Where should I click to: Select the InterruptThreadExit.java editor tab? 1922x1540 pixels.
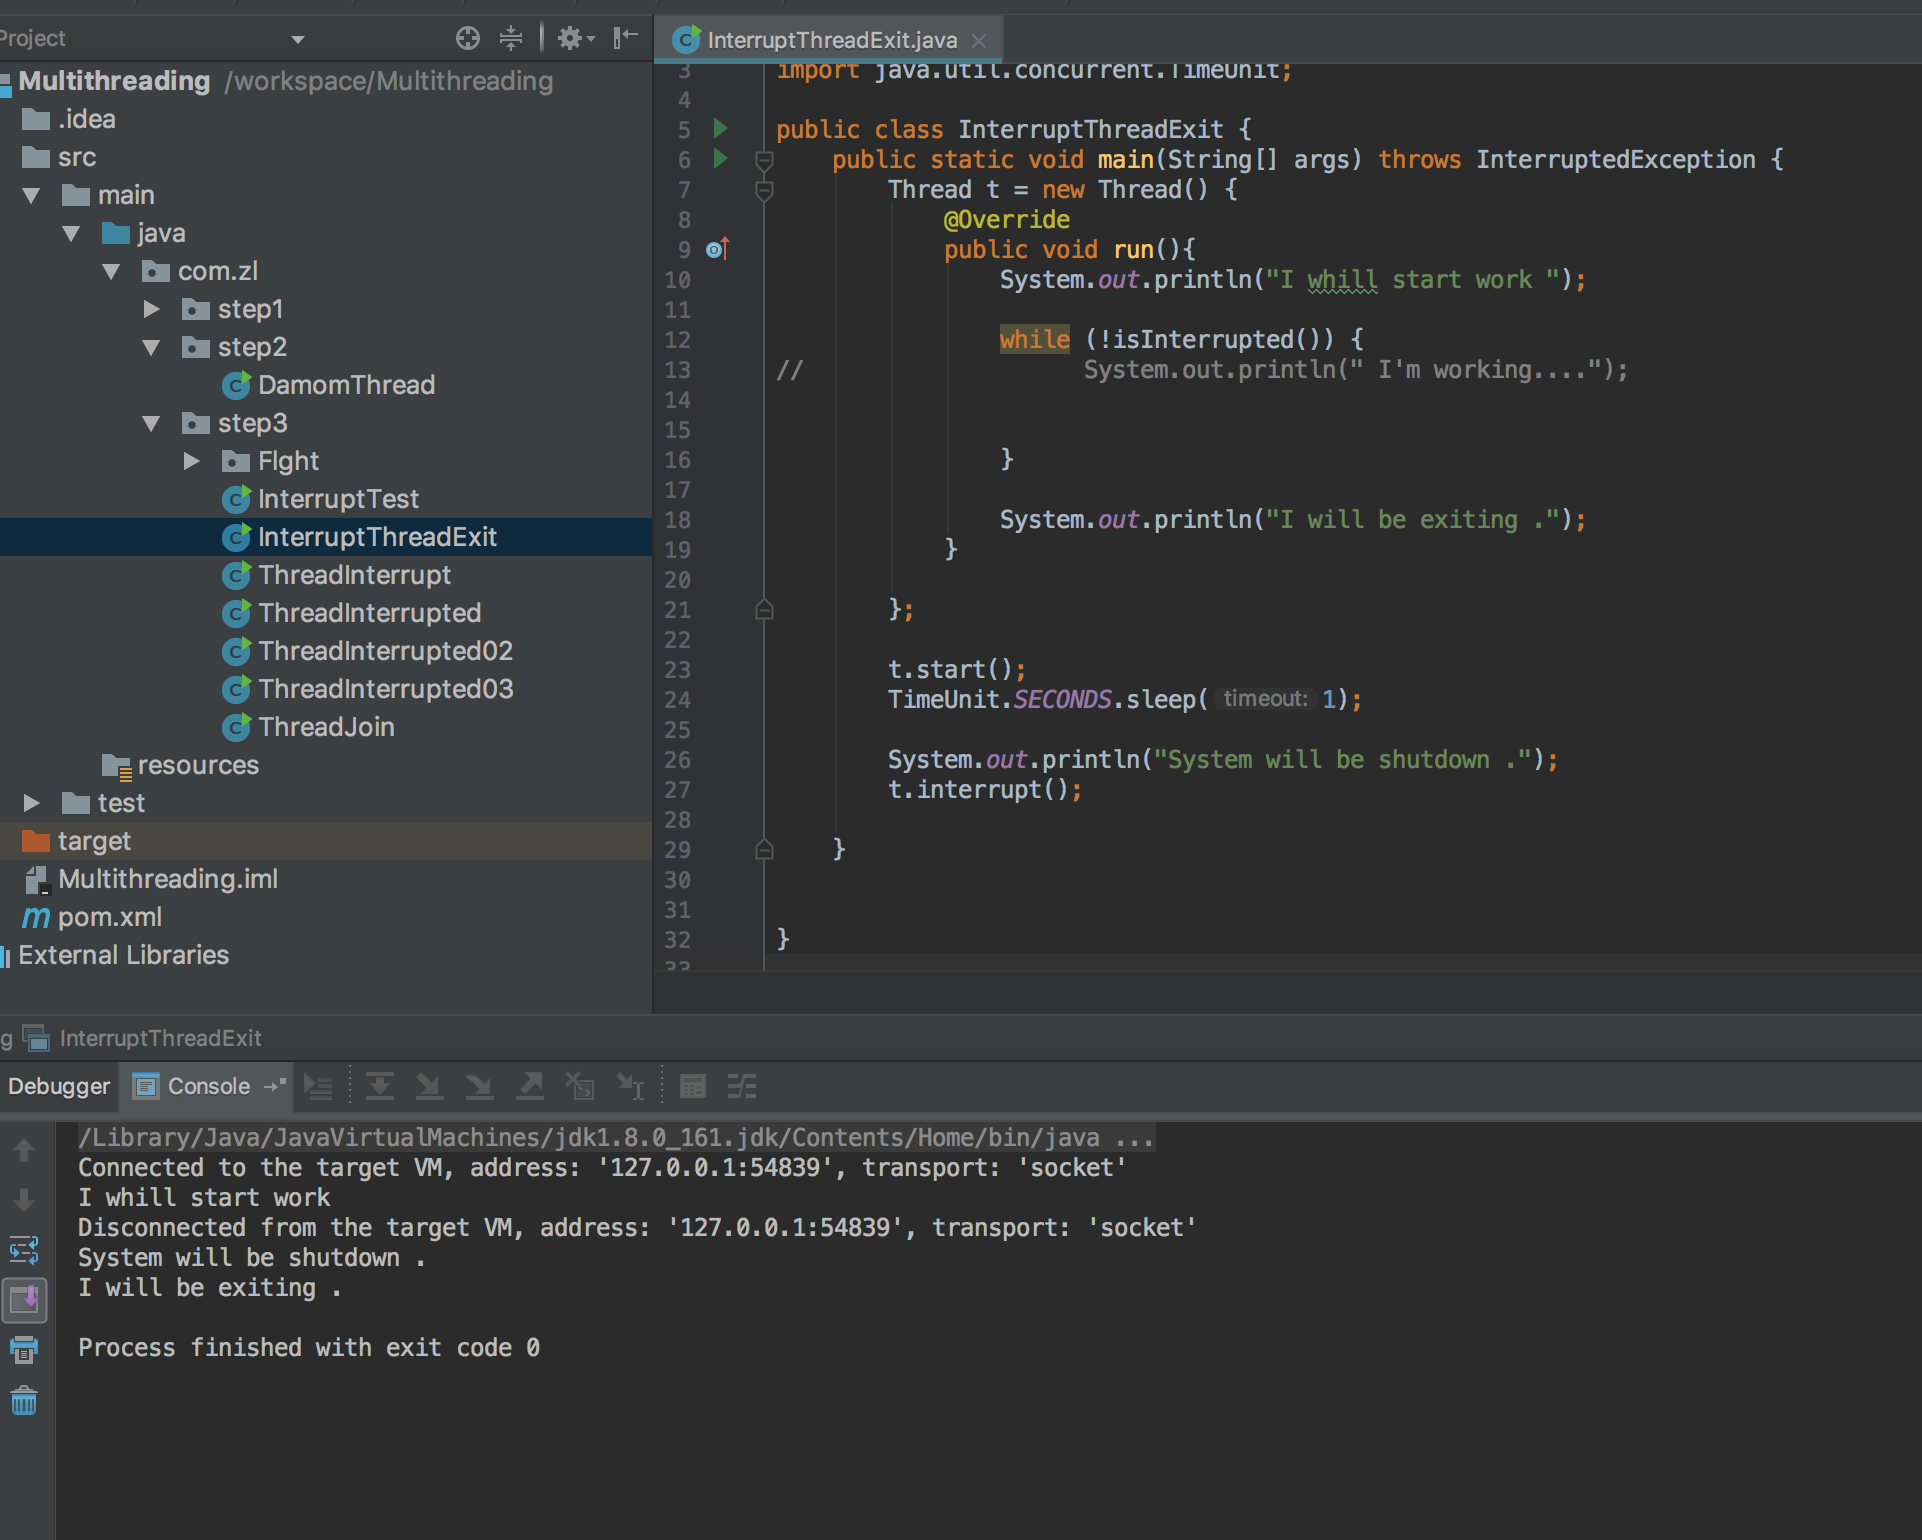point(831,40)
